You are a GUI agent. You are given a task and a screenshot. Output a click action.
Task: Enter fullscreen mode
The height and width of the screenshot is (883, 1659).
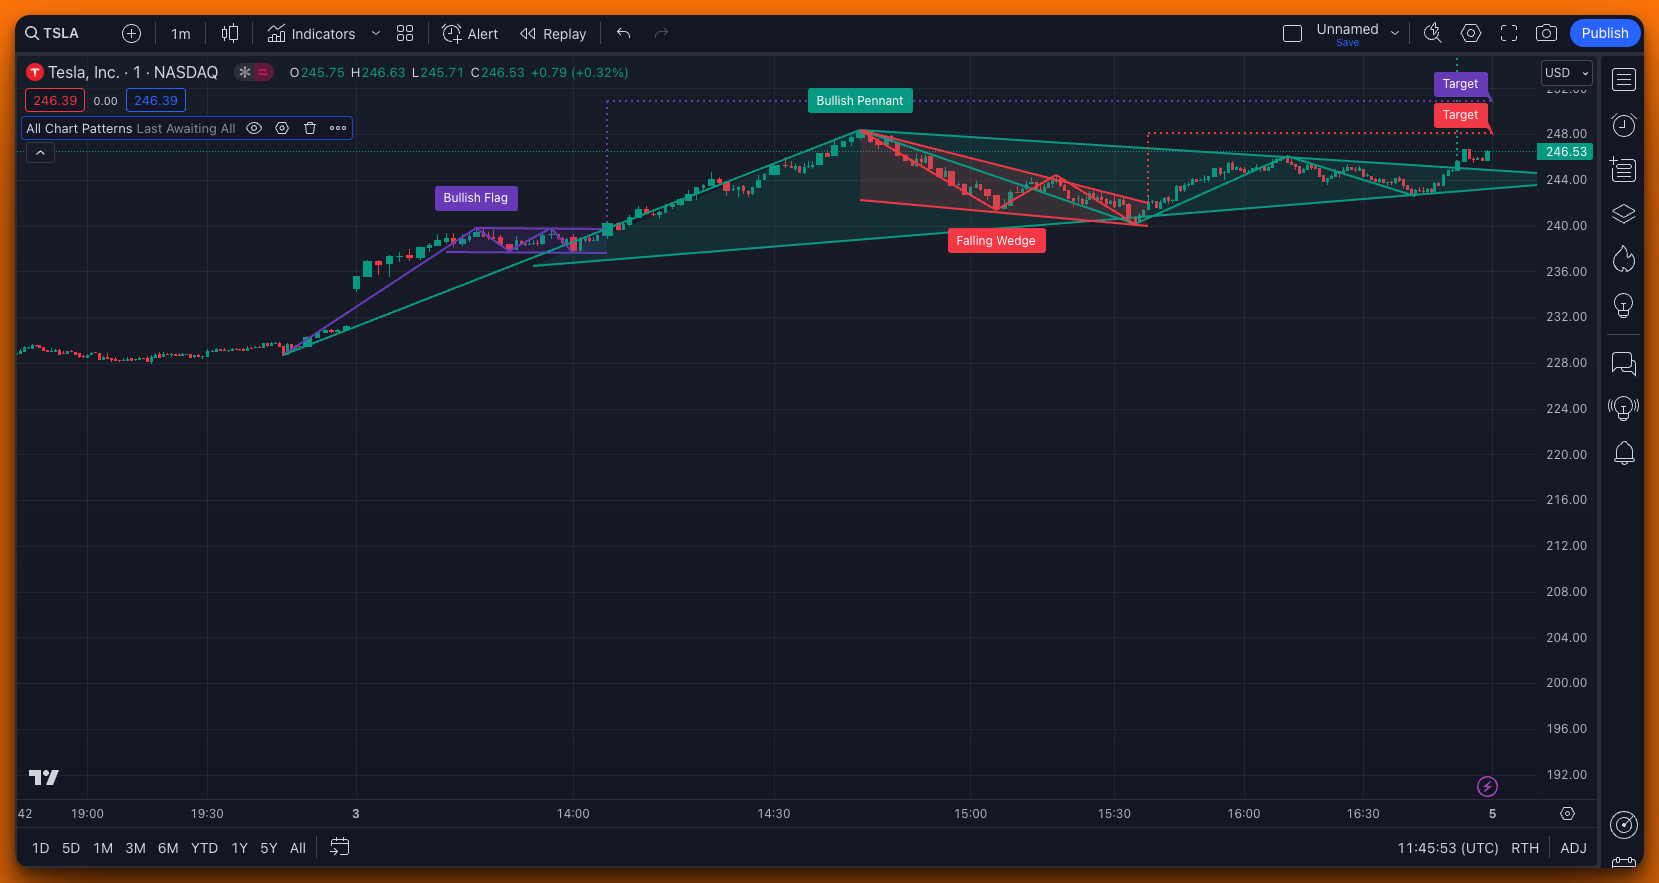click(1509, 33)
